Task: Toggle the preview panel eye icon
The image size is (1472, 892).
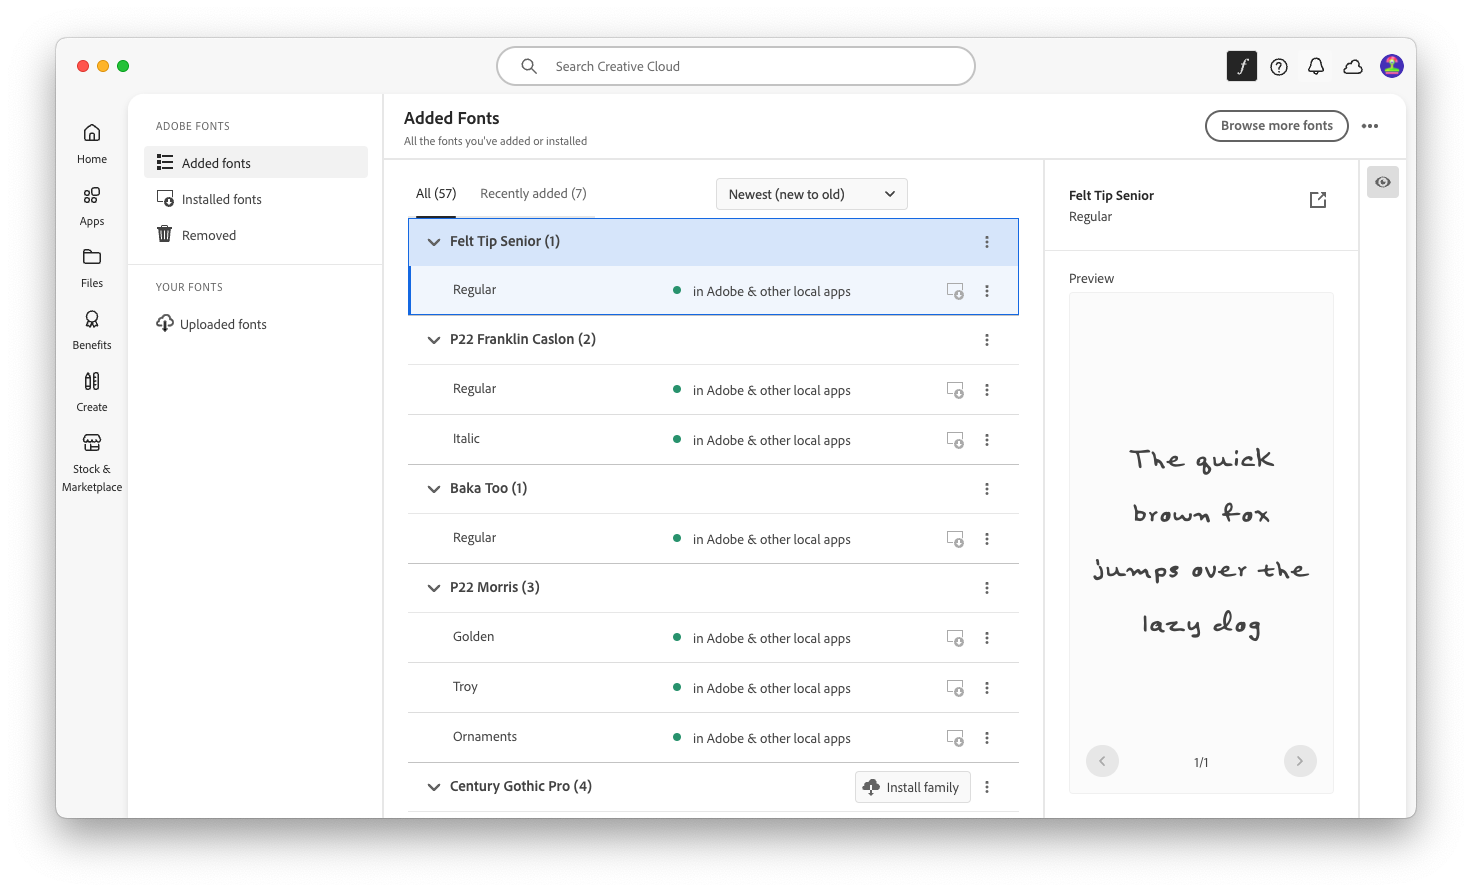Action: click(1383, 182)
